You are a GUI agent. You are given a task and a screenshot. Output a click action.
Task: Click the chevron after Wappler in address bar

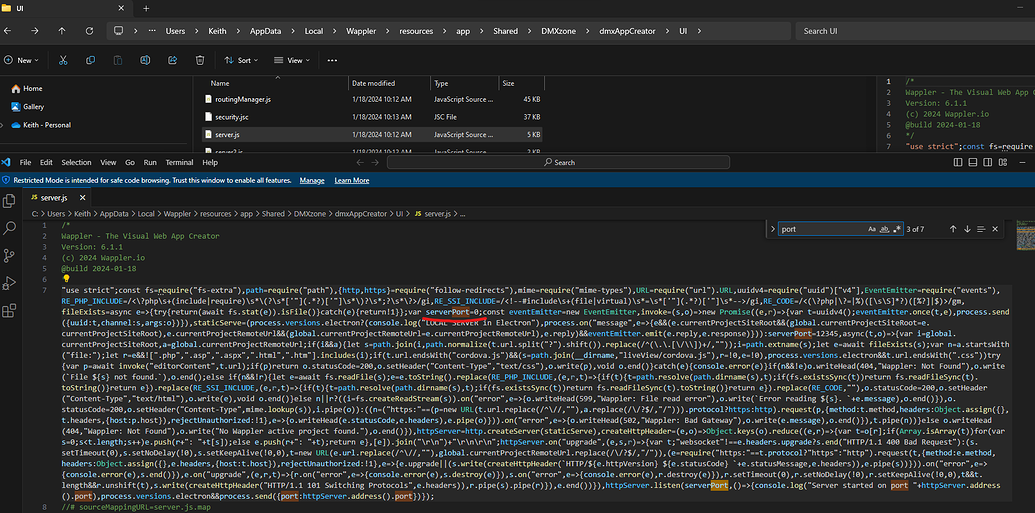(x=390, y=31)
